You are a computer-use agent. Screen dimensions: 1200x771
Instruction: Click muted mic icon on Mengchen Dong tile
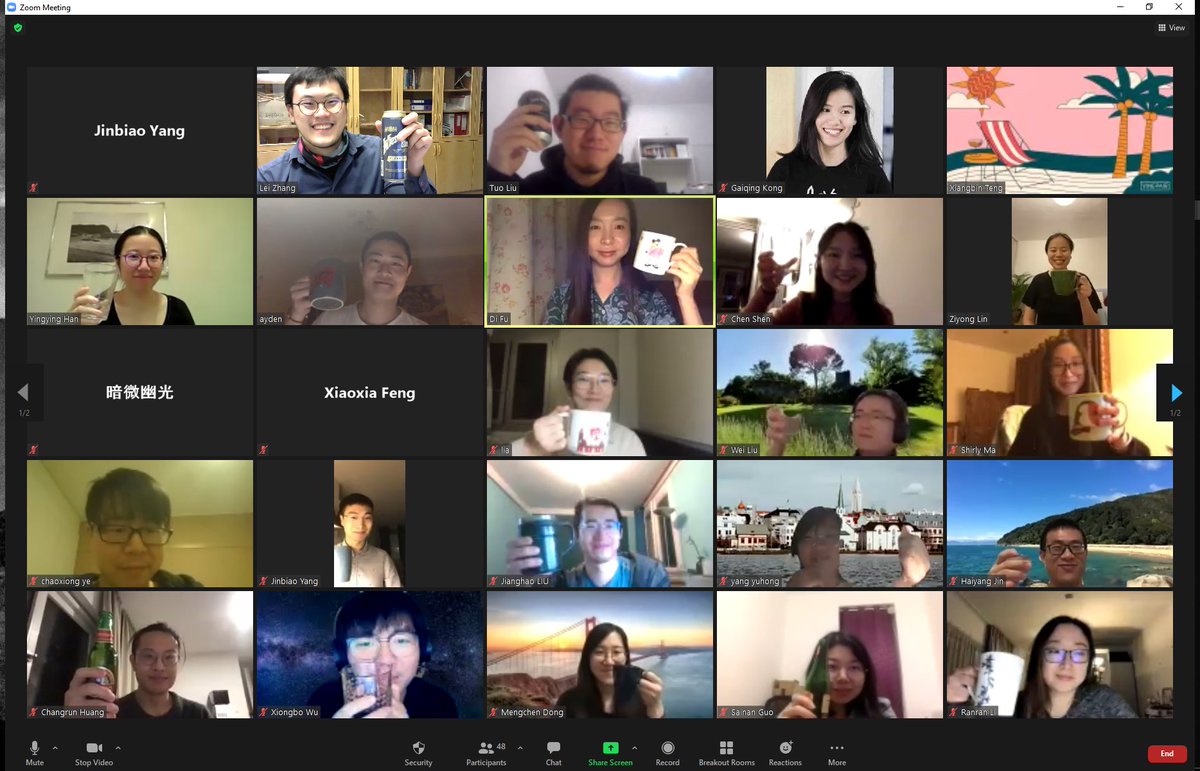pos(494,712)
